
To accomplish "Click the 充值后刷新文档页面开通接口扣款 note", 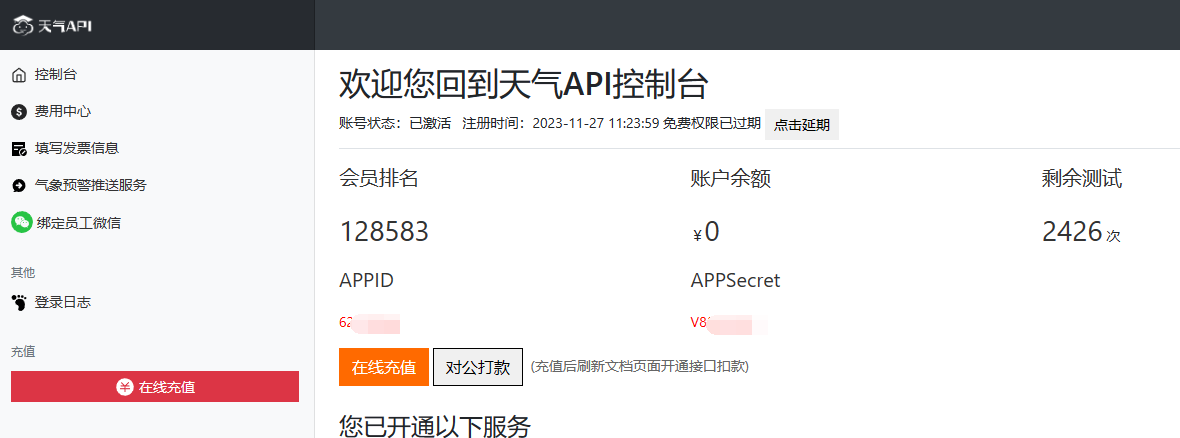I will [640, 367].
